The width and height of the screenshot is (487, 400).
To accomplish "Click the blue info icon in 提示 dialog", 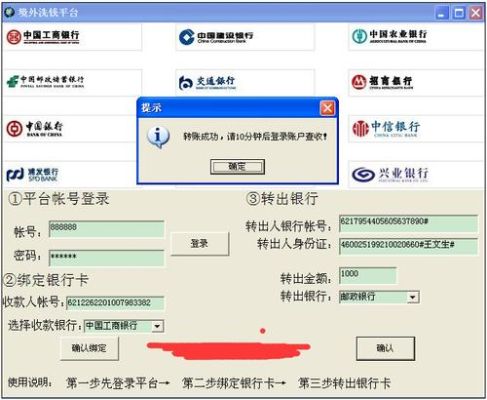I will [158, 137].
